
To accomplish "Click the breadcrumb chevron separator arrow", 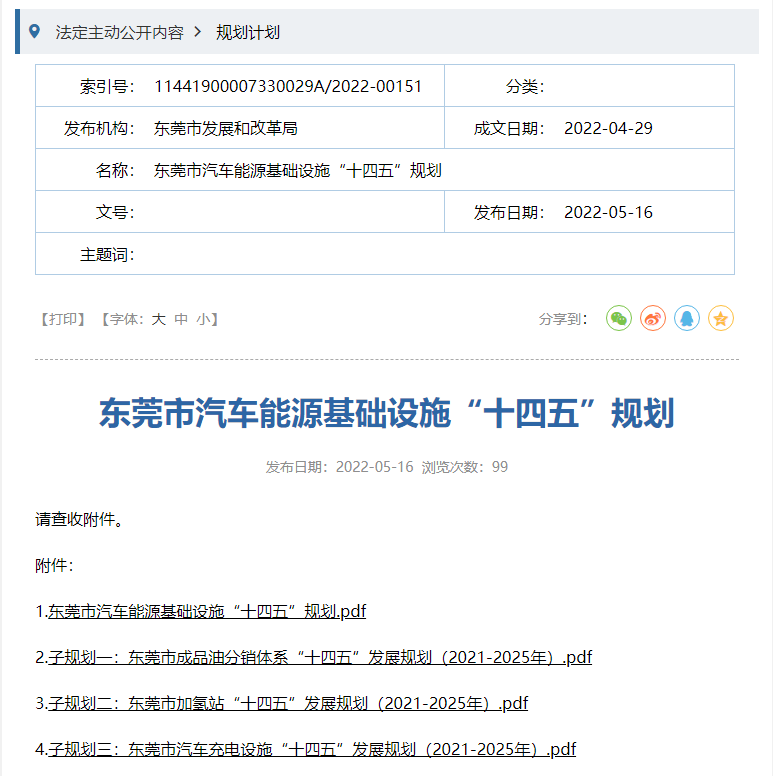I will 199,32.
